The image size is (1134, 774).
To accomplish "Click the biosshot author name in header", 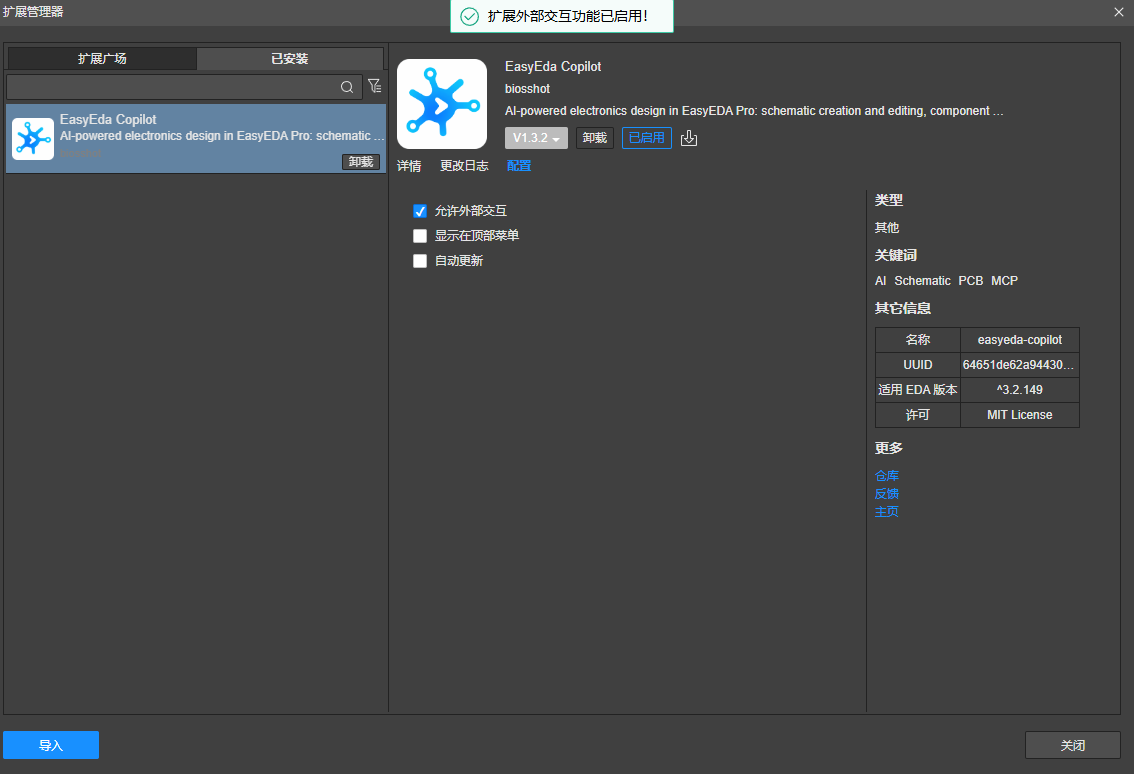I will (x=527, y=89).
